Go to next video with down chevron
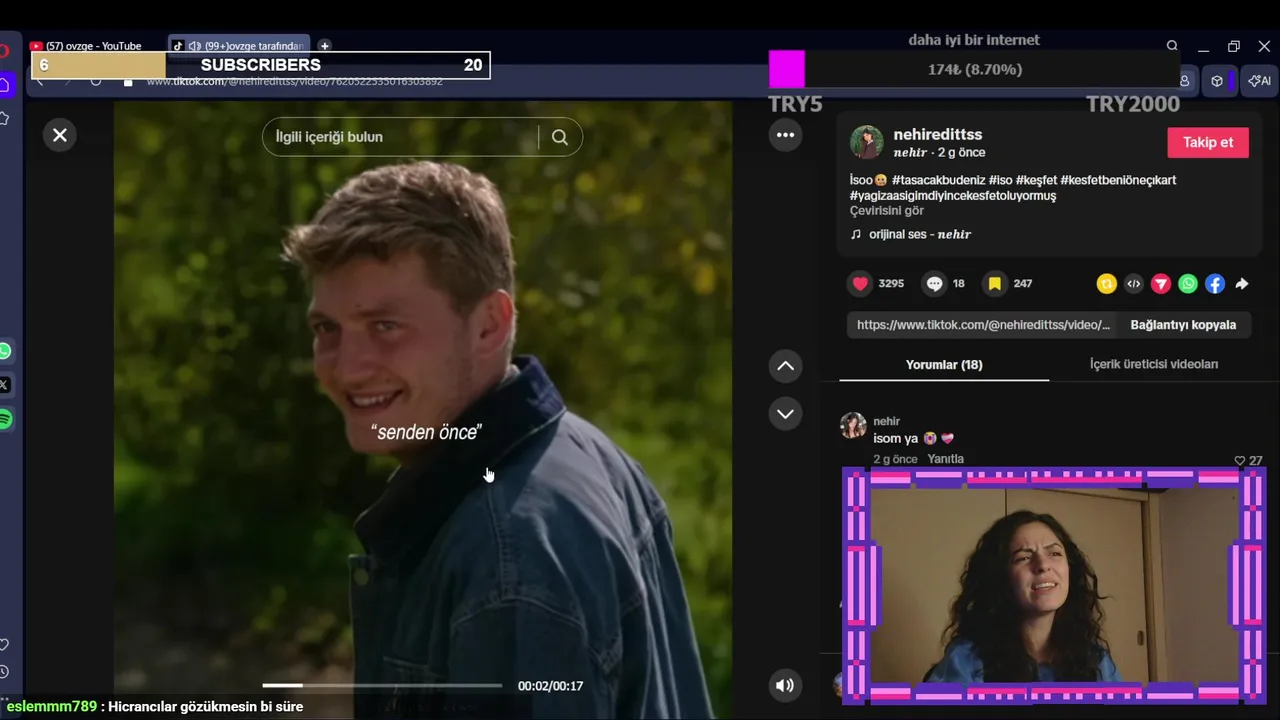This screenshot has width=1280, height=720. (x=785, y=414)
